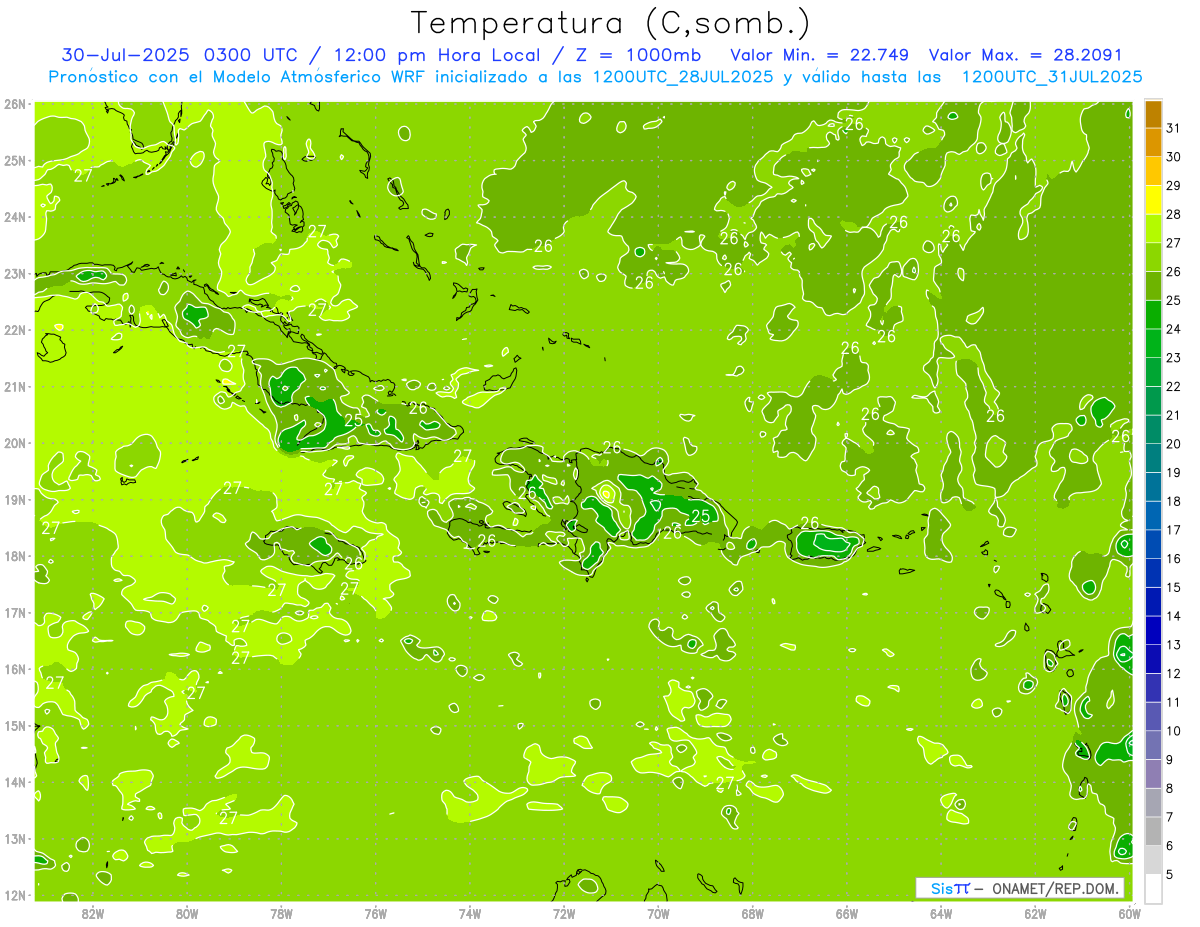Click the 18N latitude label
Viewport: 1200px width, 927px height.
coord(14,556)
